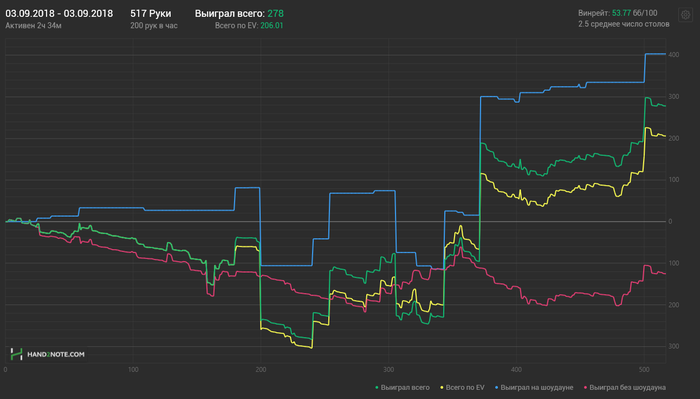Toggle the 'Выиграл на шоудауне' blue legend entry
This screenshot has width=700, height=399.
pyautogui.click(x=534, y=387)
